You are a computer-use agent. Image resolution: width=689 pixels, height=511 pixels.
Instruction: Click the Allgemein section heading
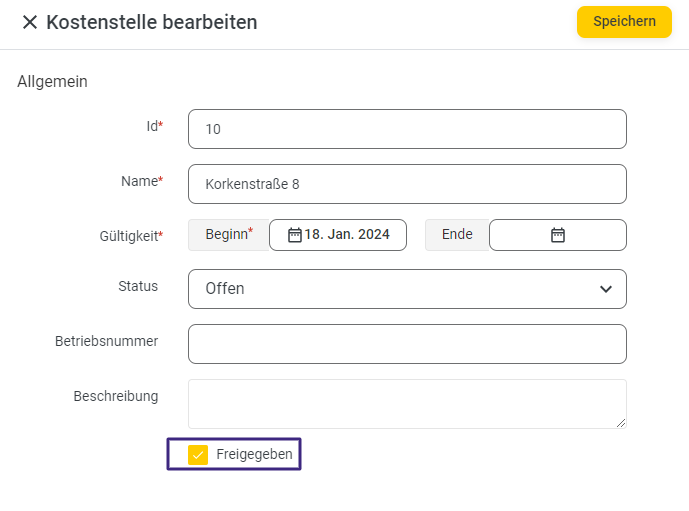(52, 81)
